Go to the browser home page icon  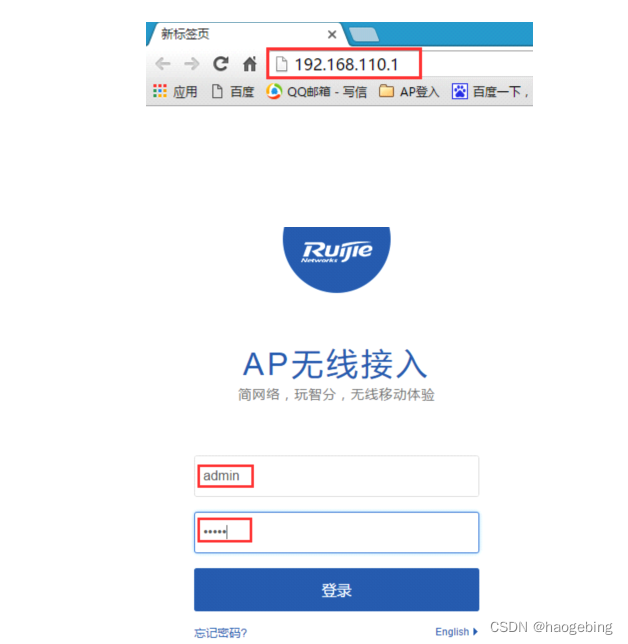coord(250,64)
